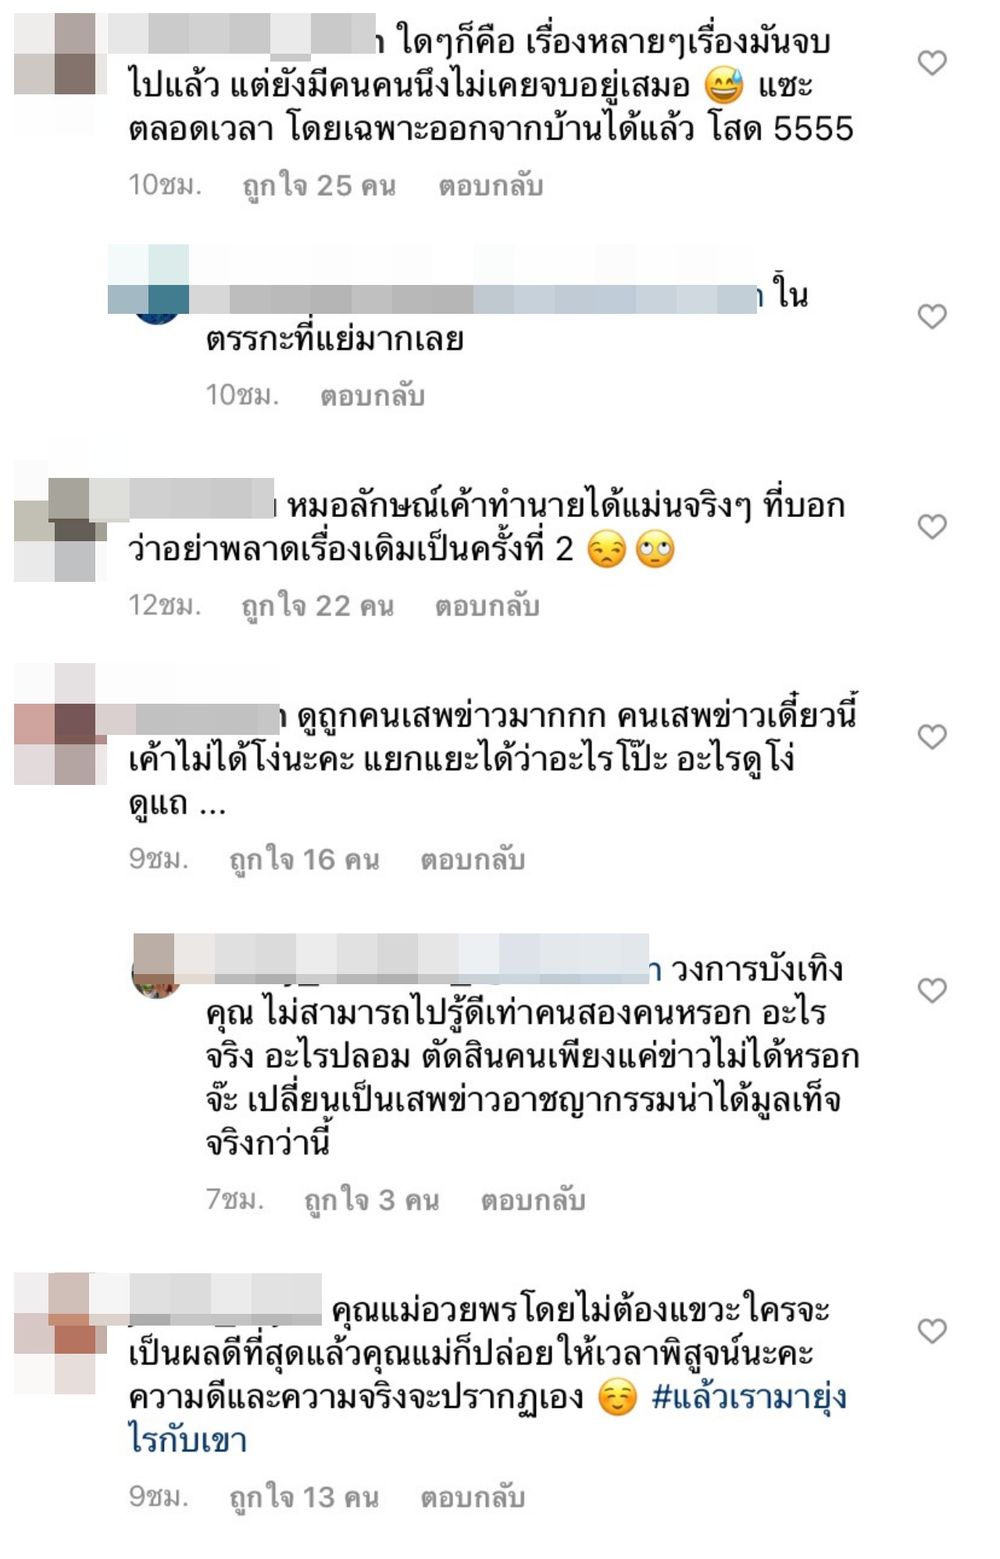Heart the comment with #แล้วเรามายุ่งไรกับเขา hashtag

932,1331
